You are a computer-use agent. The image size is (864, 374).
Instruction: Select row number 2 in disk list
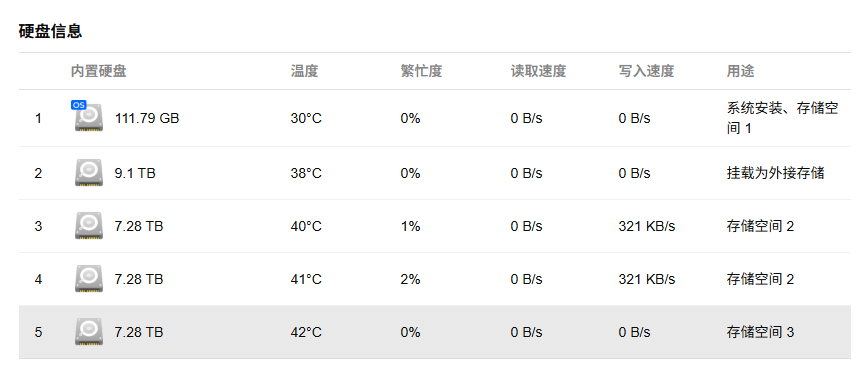click(x=38, y=173)
